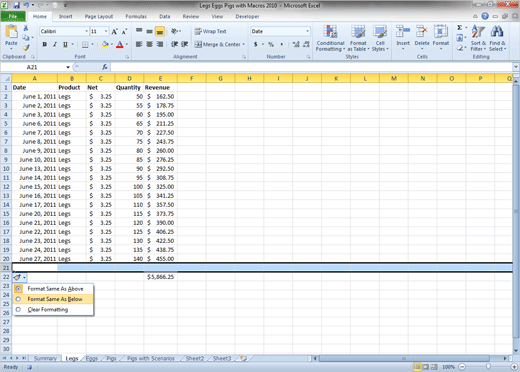The height and width of the screenshot is (372, 520).
Task: Expand the formula bar
Action: point(516,67)
